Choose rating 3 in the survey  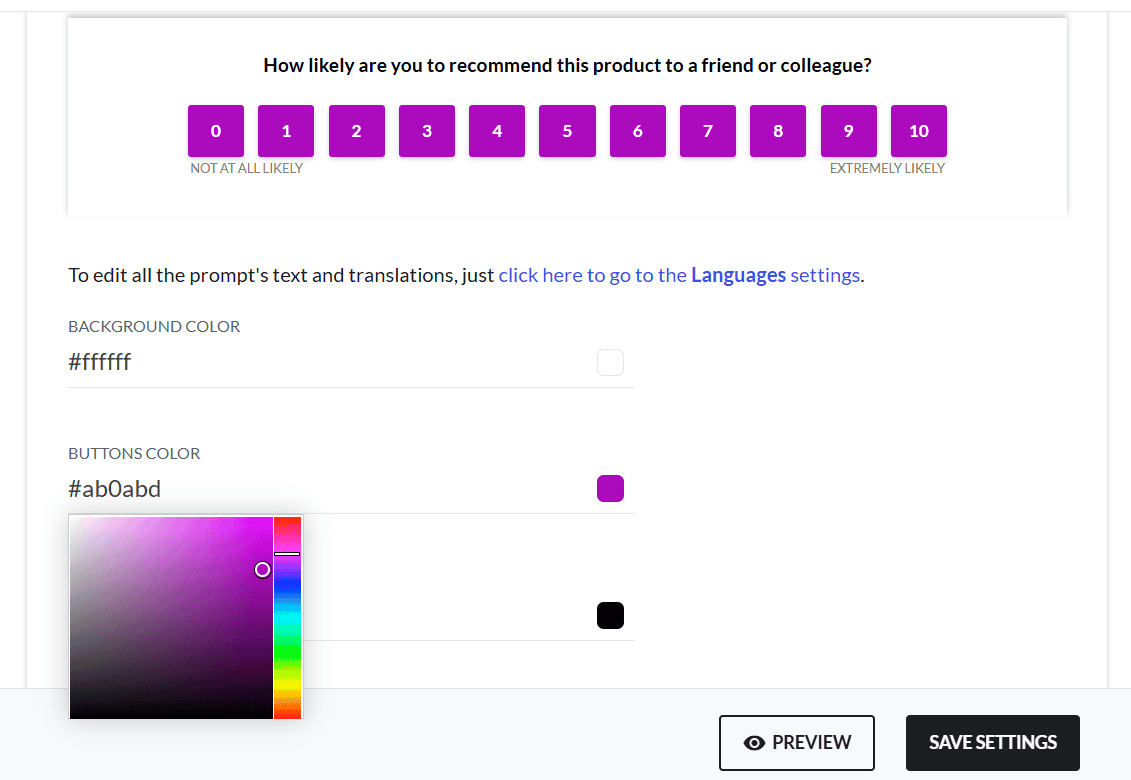(426, 131)
